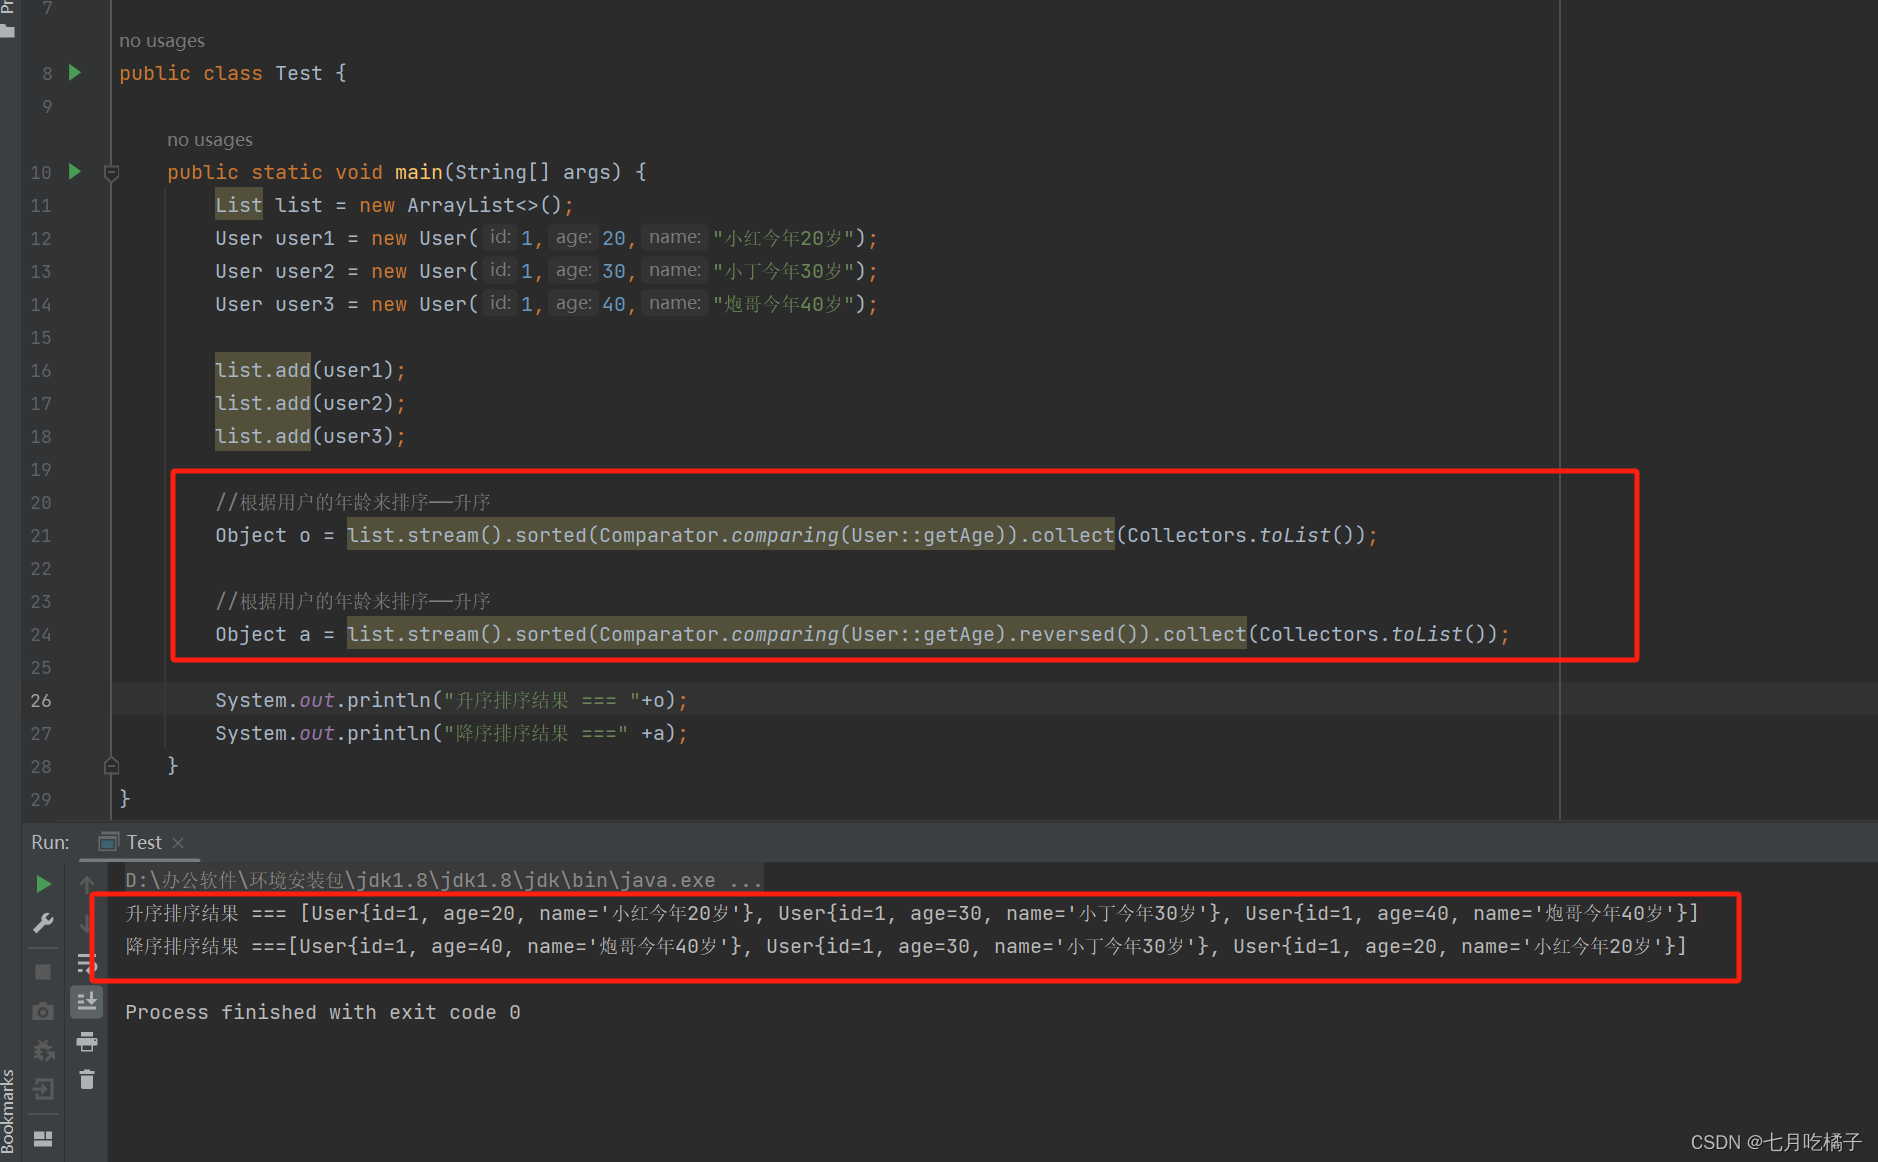Select the Test run tab
The height and width of the screenshot is (1162, 1878).
(x=143, y=842)
